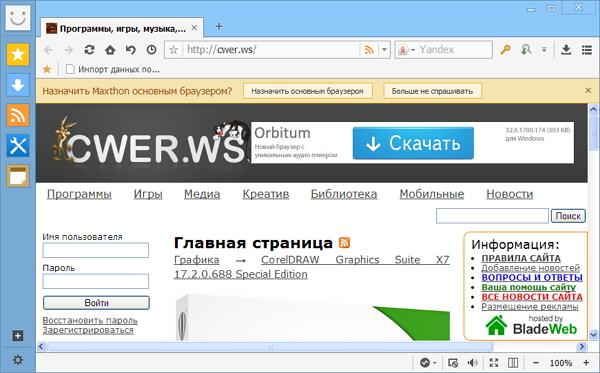Go back with the back arrow
This screenshot has height=373, width=600.
(x=48, y=50)
